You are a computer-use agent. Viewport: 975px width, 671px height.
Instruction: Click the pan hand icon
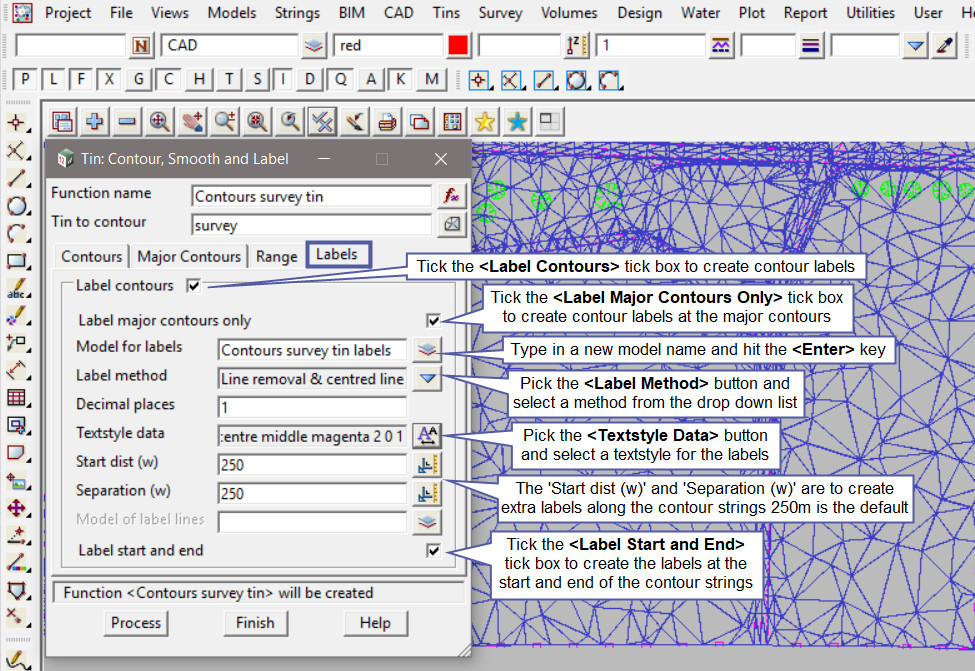pos(192,121)
